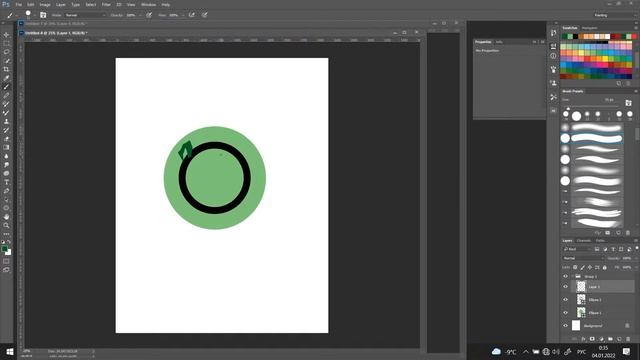Open Tool Preset picker in options bar

12,15
